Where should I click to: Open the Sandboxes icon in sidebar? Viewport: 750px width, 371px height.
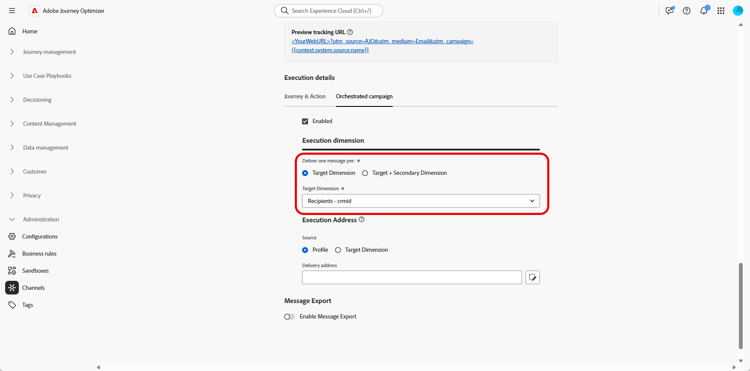[12, 271]
